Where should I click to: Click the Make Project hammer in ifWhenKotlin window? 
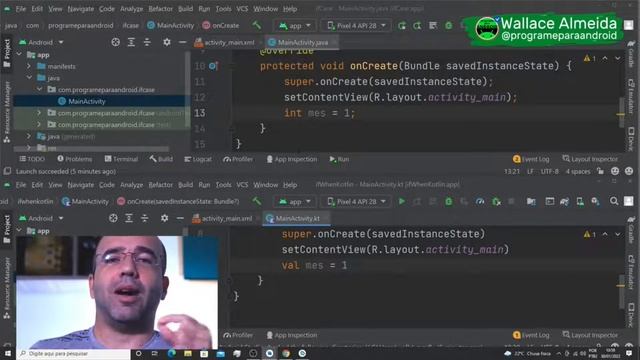coord(256,201)
